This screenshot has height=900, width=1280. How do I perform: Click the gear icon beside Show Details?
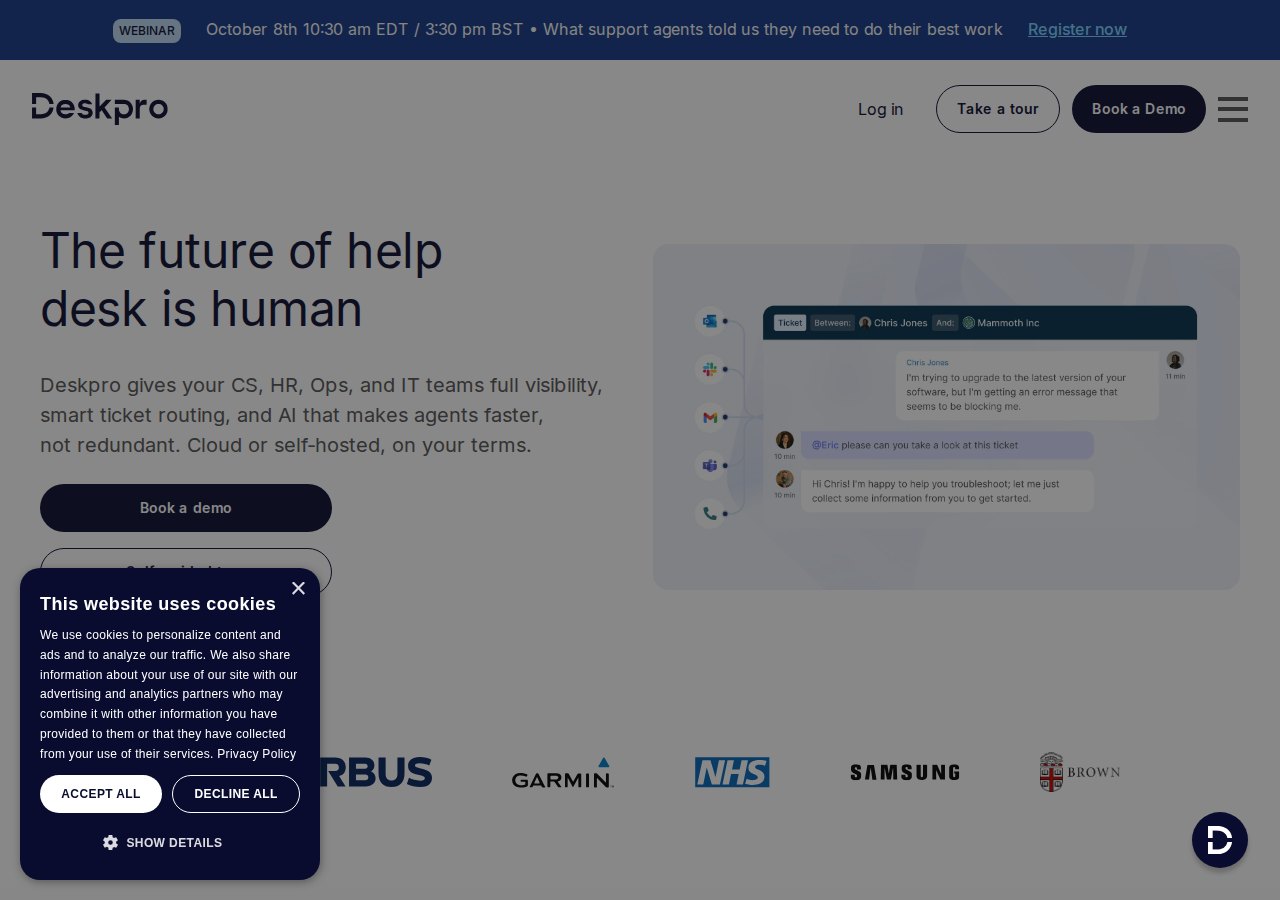110,843
